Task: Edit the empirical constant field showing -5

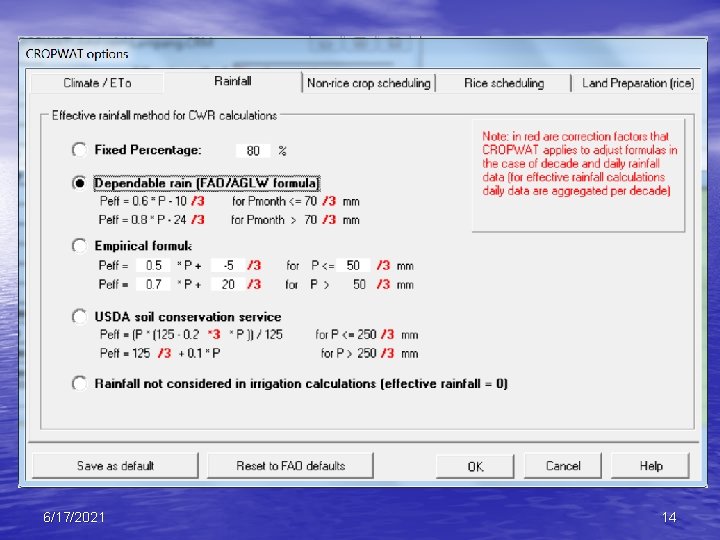Action: pyautogui.click(x=228, y=265)
